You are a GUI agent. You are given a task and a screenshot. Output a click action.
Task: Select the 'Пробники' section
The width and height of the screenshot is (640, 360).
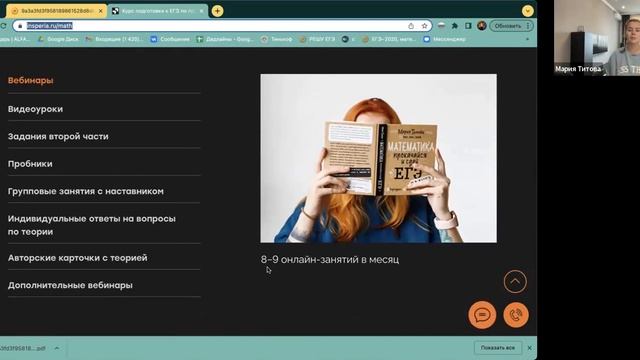(30, 164)
